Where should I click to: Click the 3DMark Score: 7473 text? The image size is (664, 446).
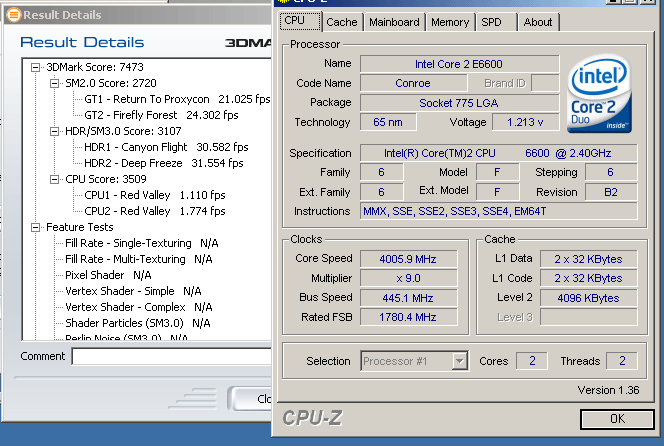point(95,67)
